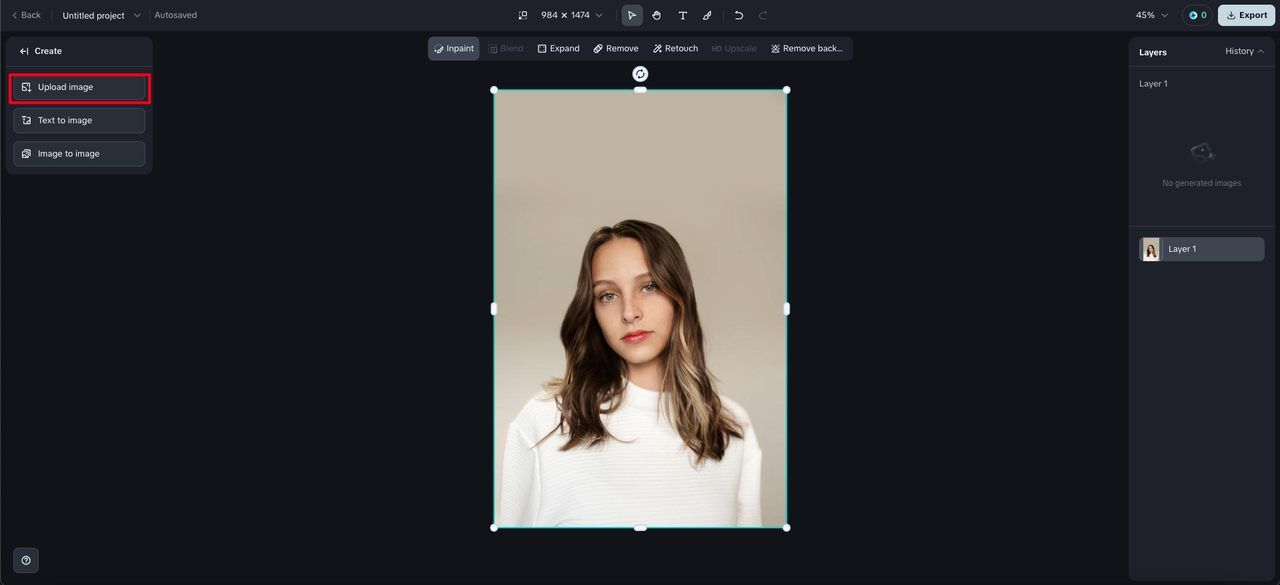Viewport: 1280px width, 585px height.
Task: Redo the last action
Action: [763, 15]
